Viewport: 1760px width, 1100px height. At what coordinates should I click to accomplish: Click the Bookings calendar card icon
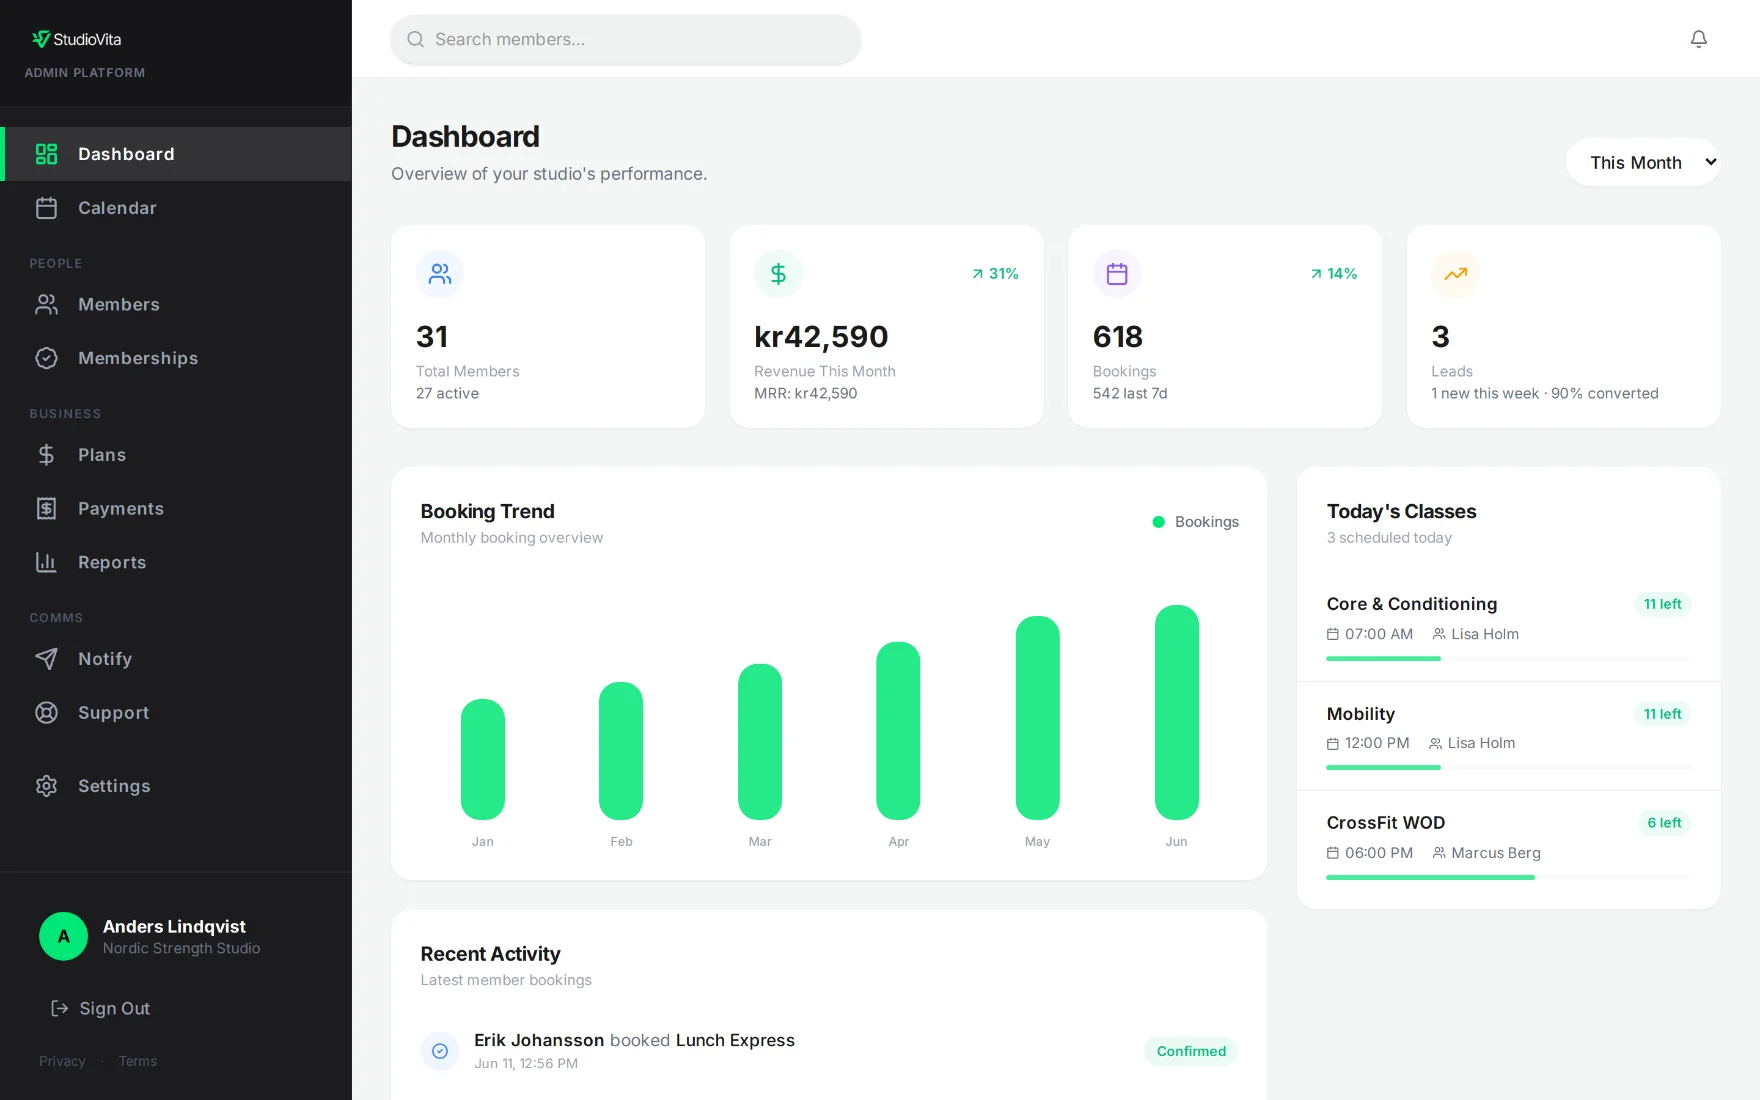[1117, 274]
